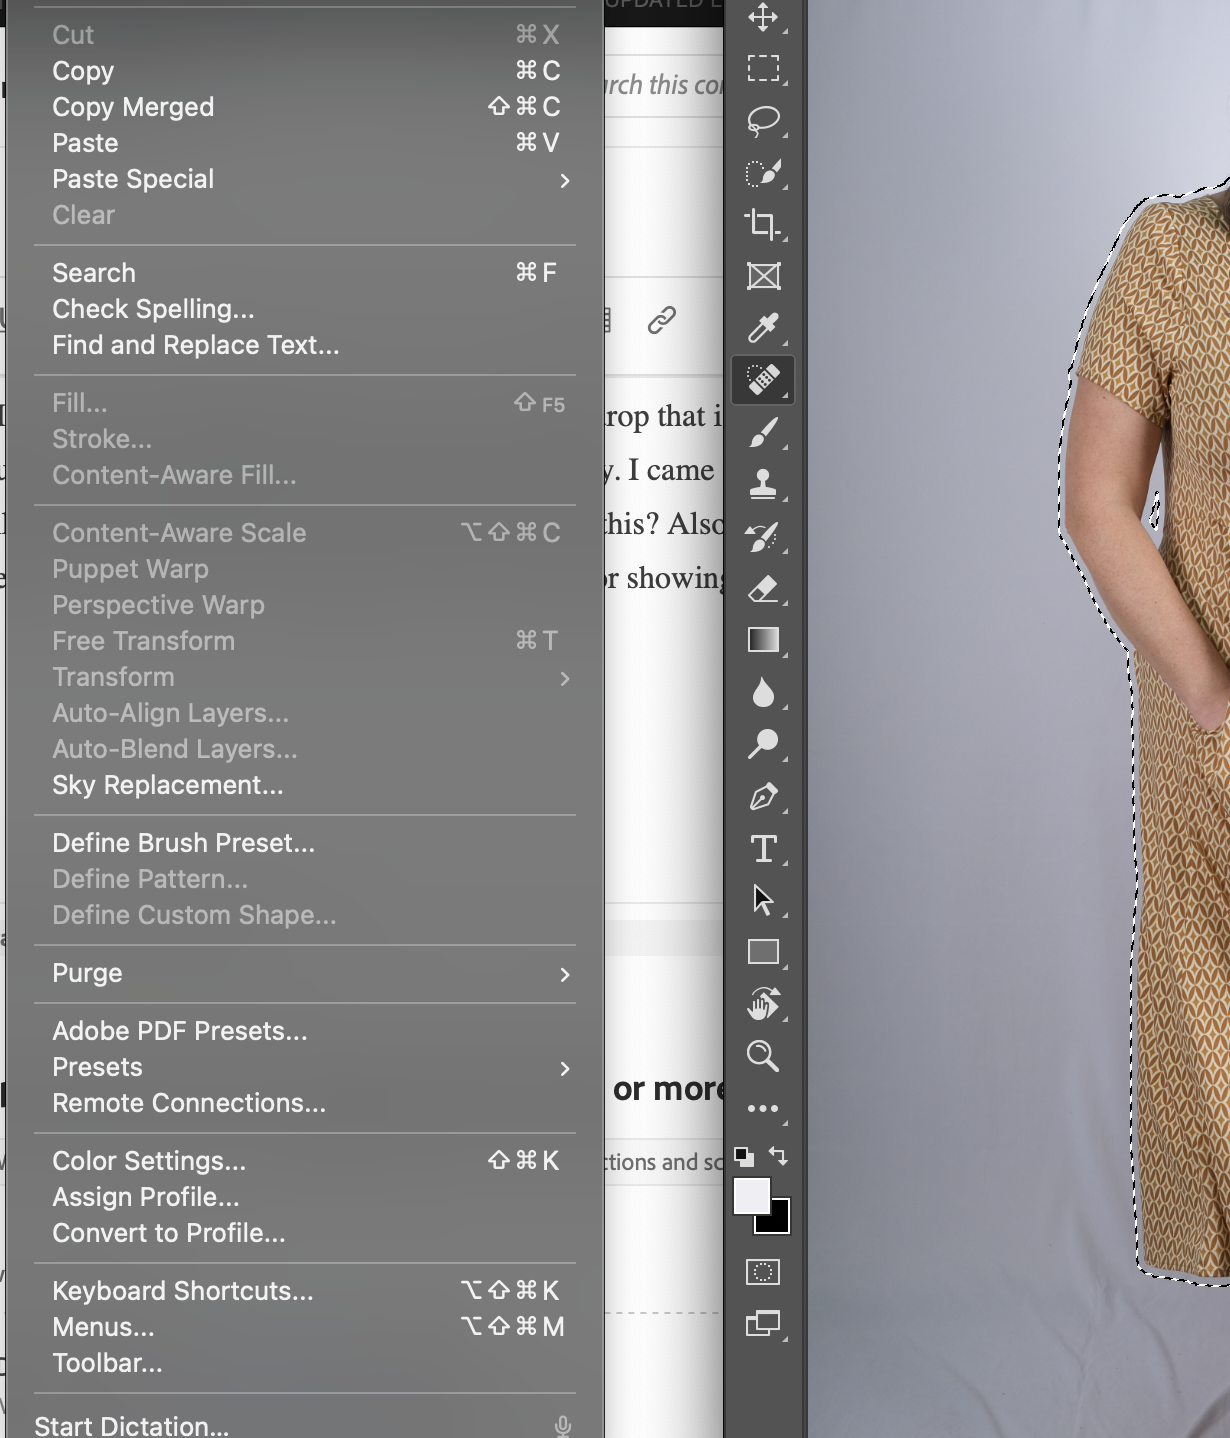Choose Sky Replacement from the menu

[x=167, y=785]
